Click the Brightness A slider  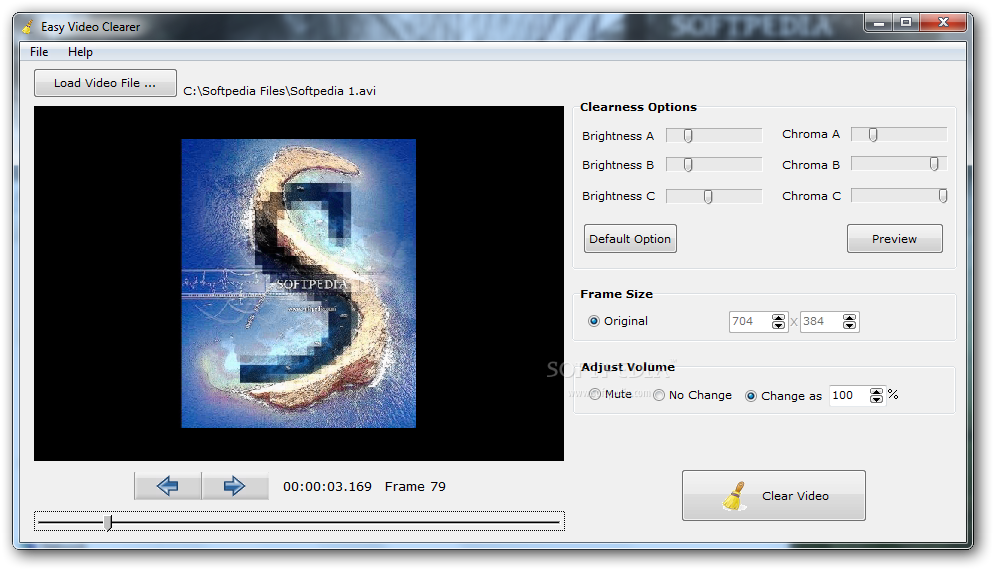[x=714, y=135]
